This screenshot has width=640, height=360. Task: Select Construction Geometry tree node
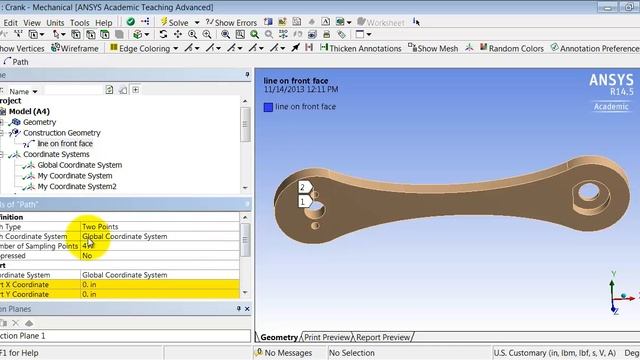(61, 133)
